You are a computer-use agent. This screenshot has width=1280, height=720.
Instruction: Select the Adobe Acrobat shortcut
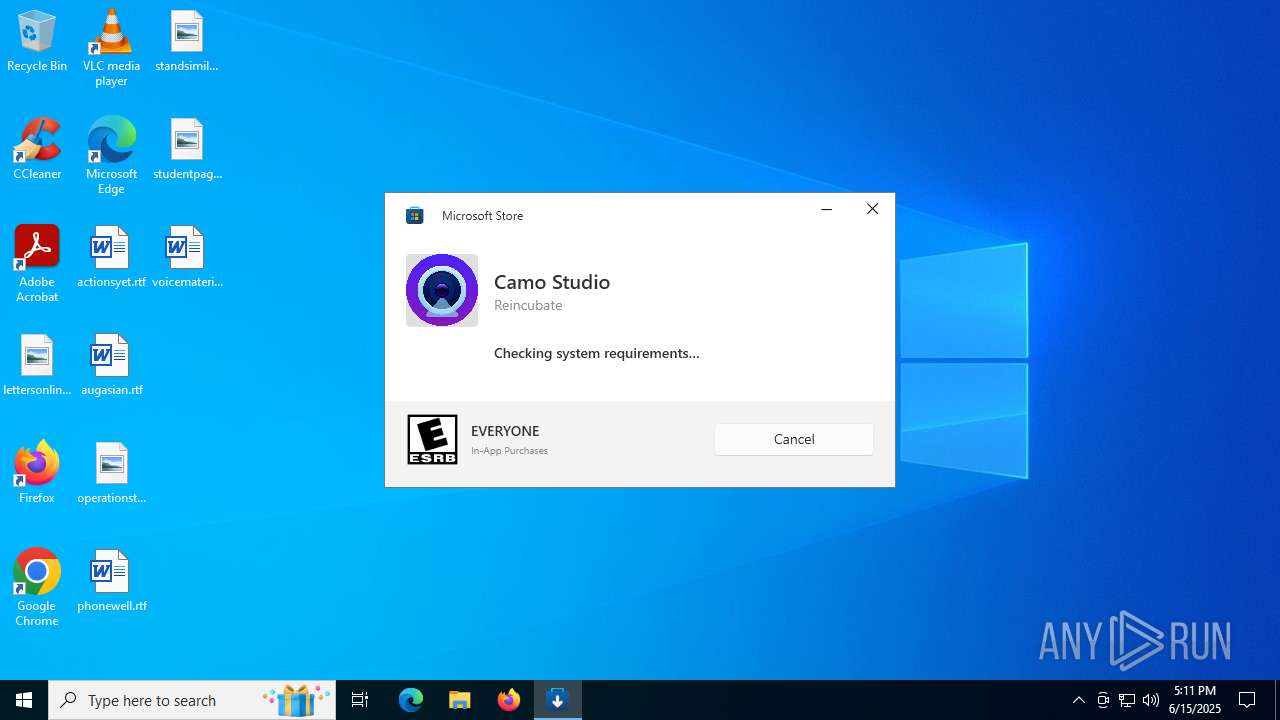pos(37,264)
